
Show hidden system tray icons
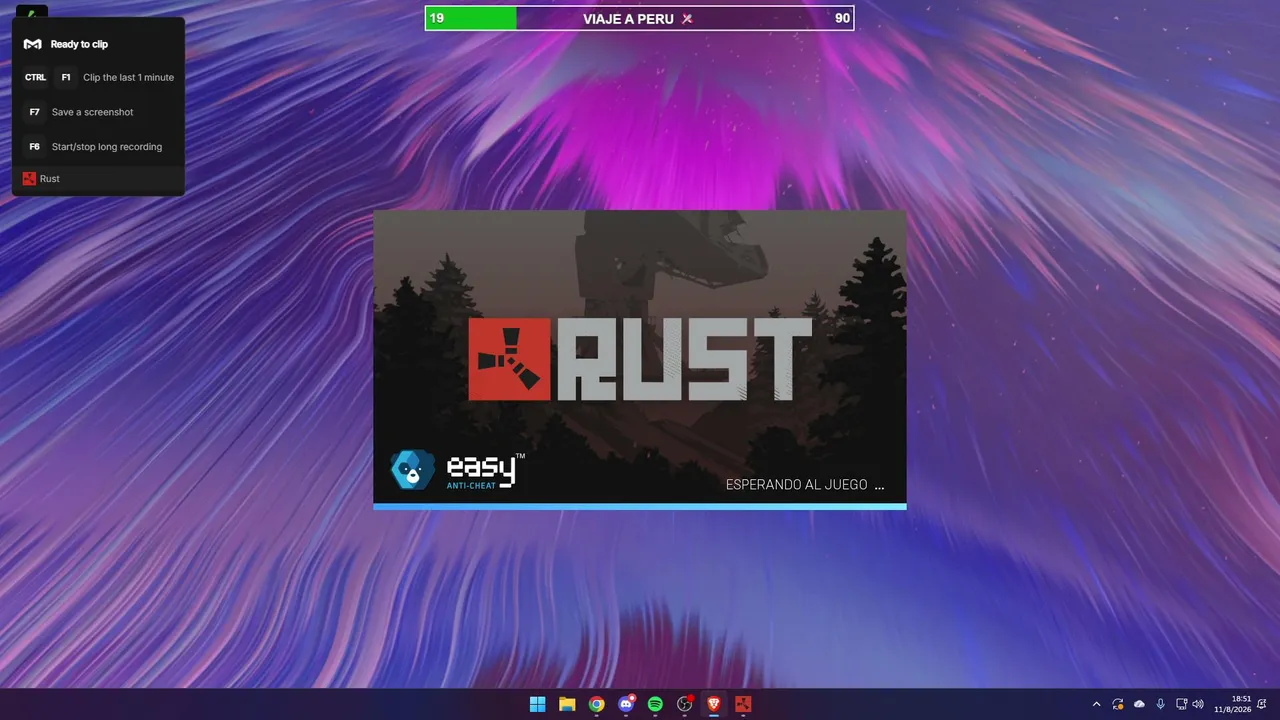pyautogui.click(x=1096, y=704)
